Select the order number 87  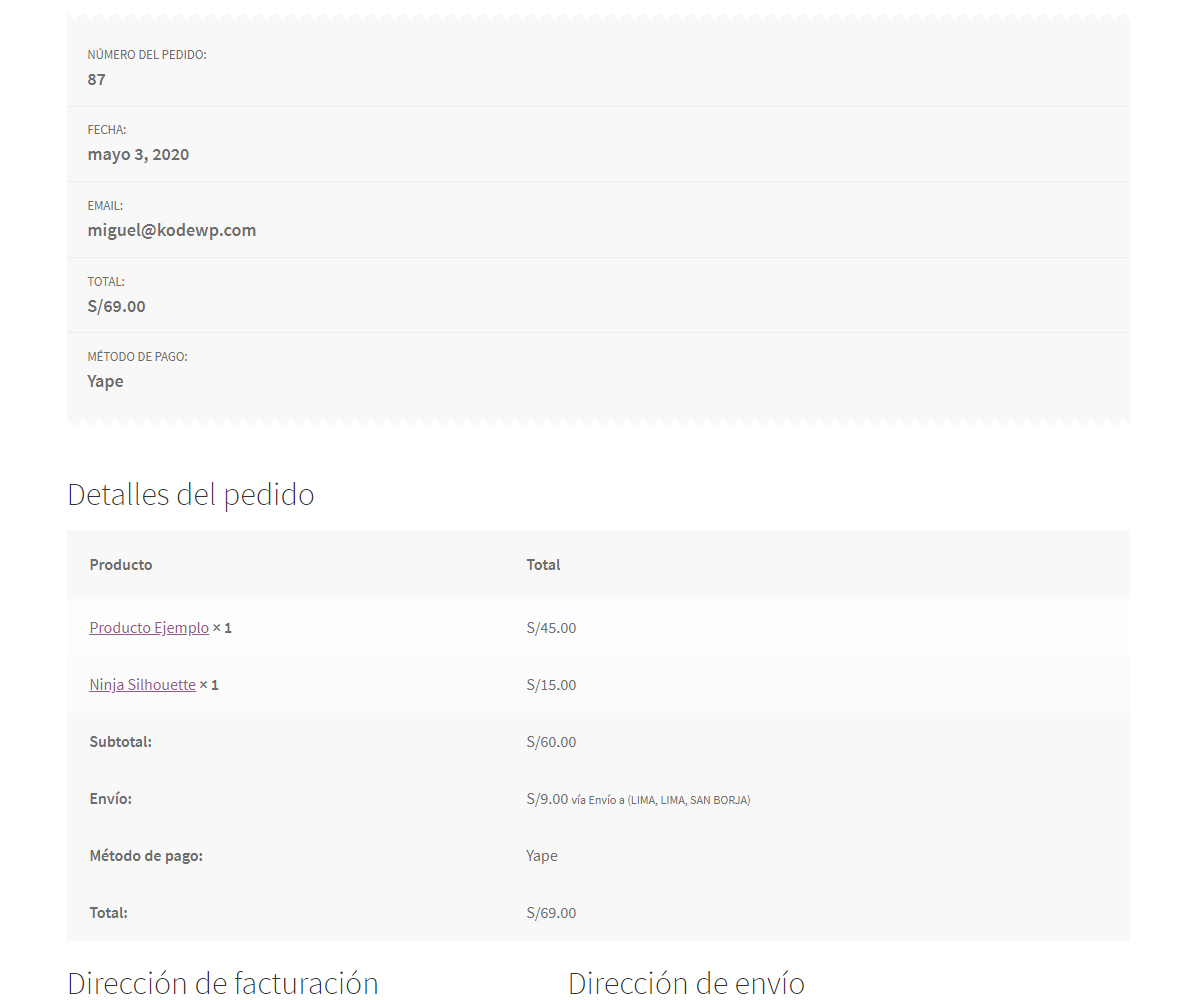pyautogui.click(x=96, y=79)
